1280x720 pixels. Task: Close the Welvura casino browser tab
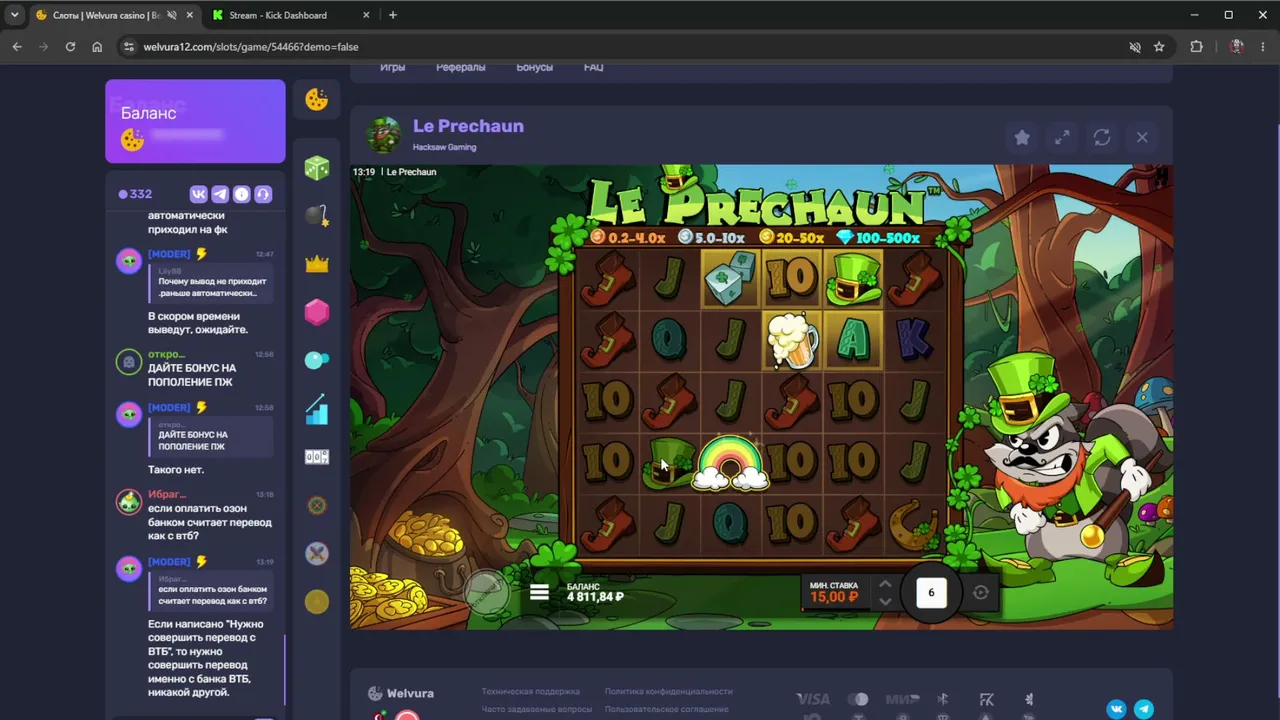pyautogui.click(x=189, y=15)
